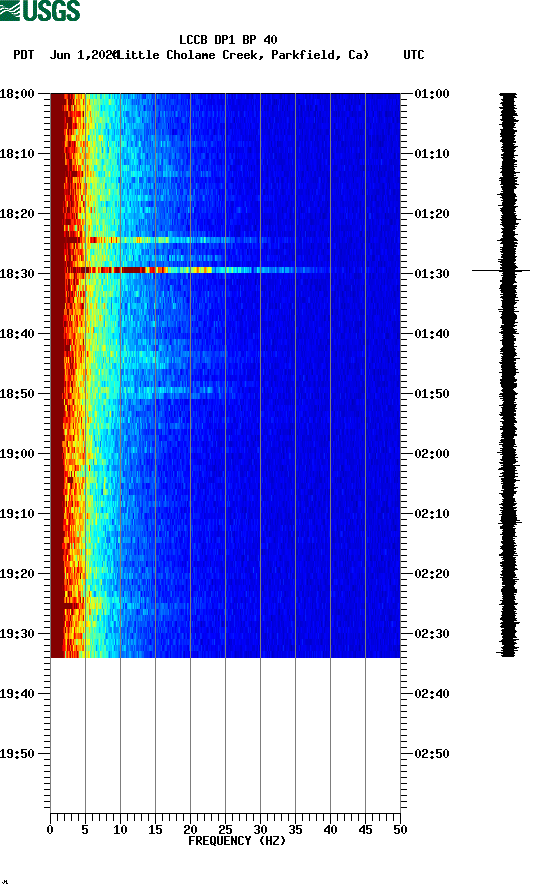
Task: Click the 0 Hz frequency tick label
Action: click(50, 830)
